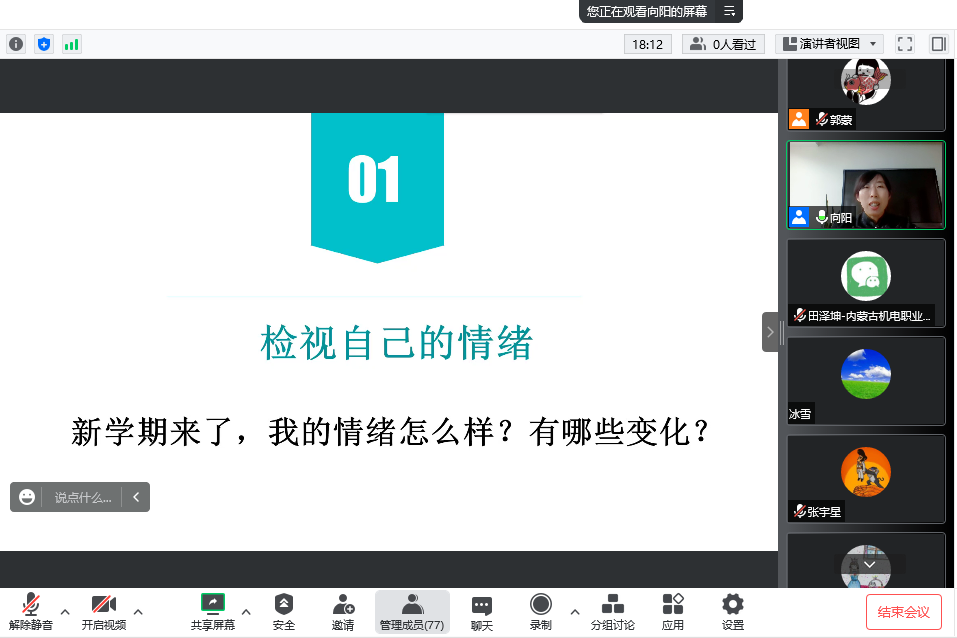Open 管理成员(77) participants list
957x638 pixels.
coord(412,611)
